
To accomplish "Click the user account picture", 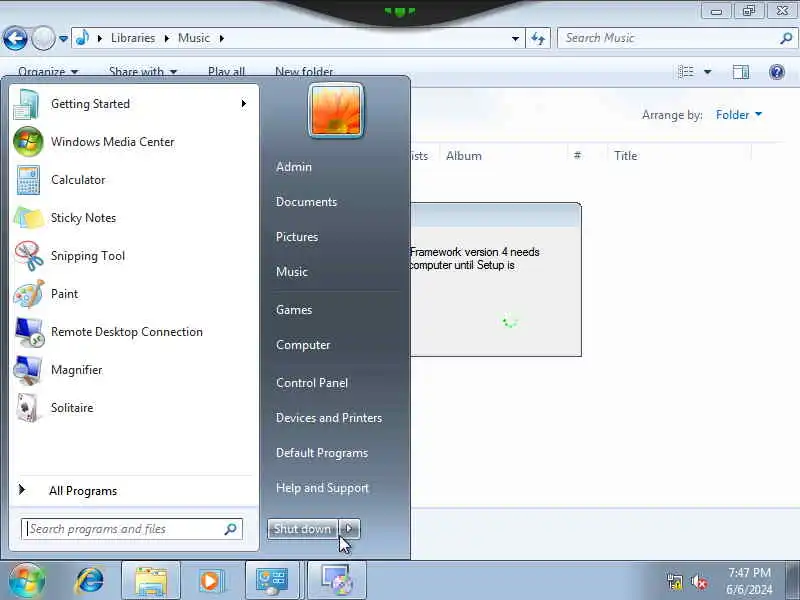I will 336,111.
